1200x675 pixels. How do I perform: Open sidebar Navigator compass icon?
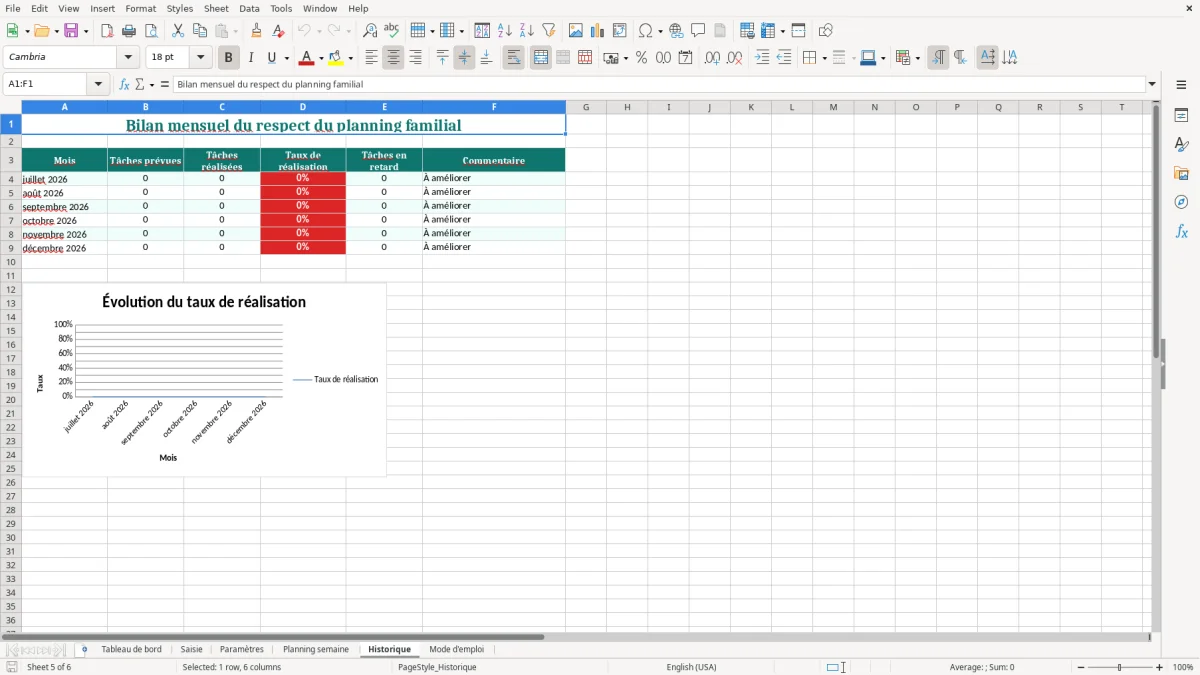(x=1181, y=202)
